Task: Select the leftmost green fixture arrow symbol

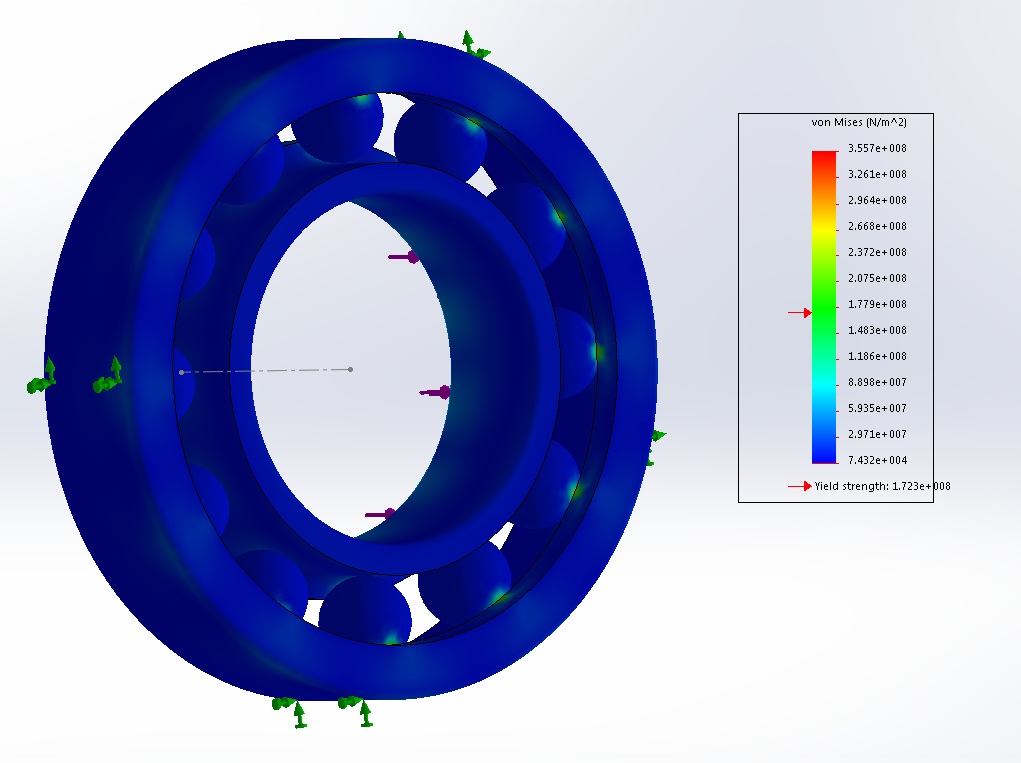Action: tap(41, 380)
